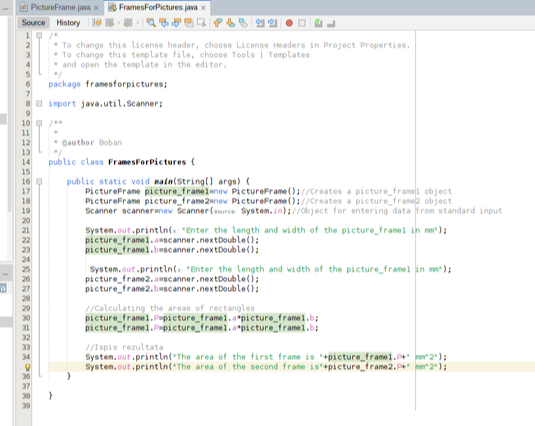Image resolution: width=535 pixels, height=426 pixels.
Task: Click the Find Selection magnifier icon
Action: click(151, 23)
